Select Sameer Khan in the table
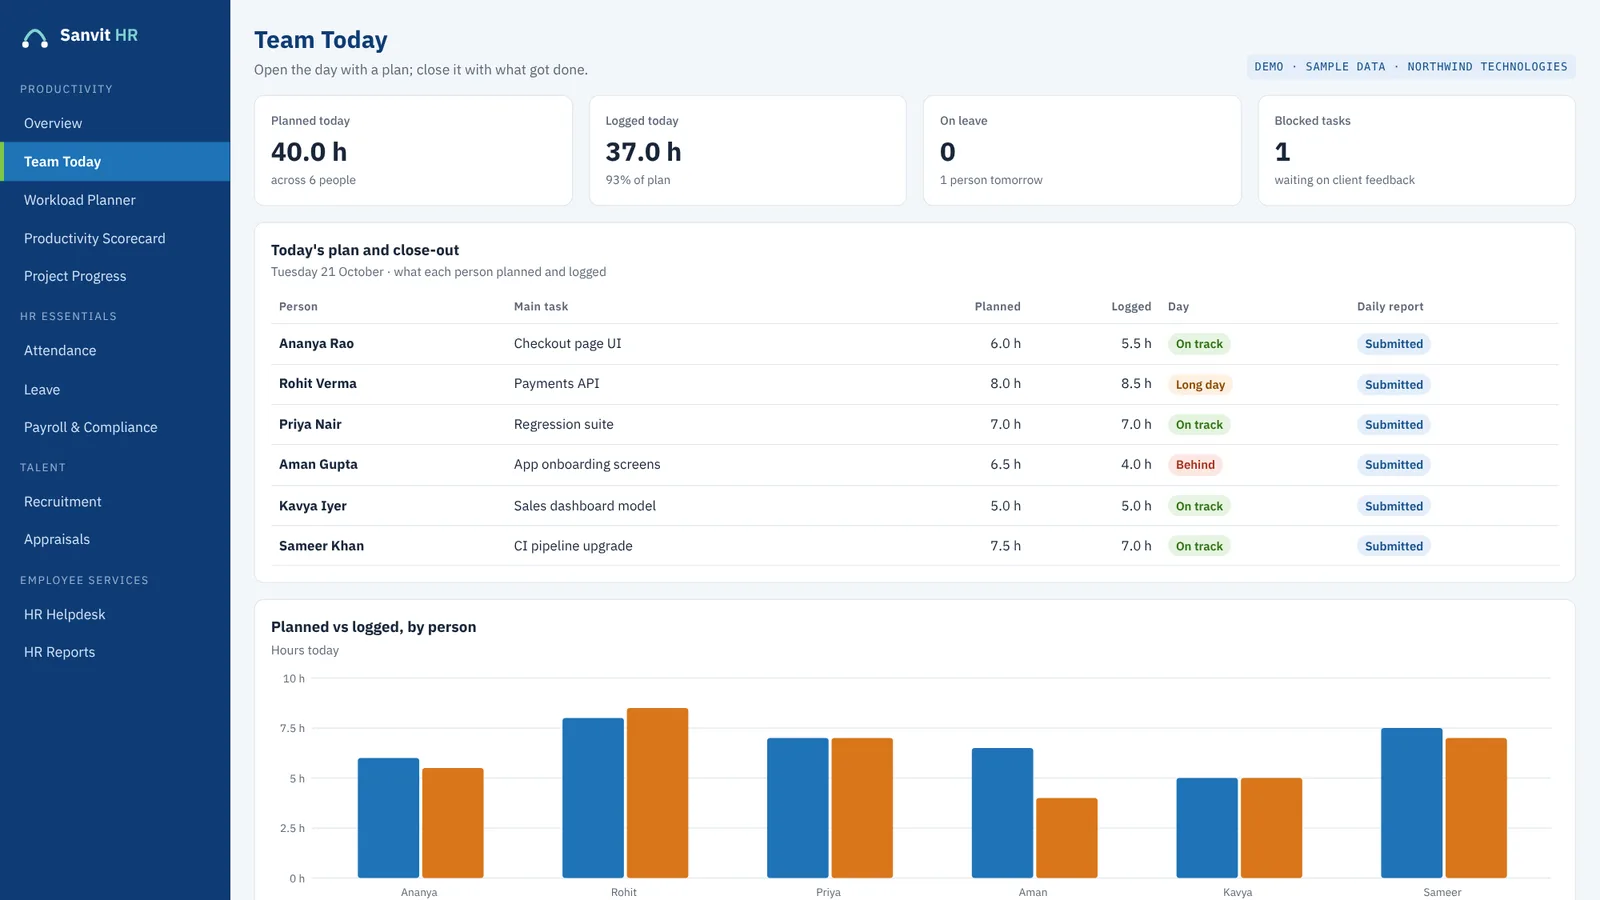Screen dimensions: 1600x900 pos(321,546)
